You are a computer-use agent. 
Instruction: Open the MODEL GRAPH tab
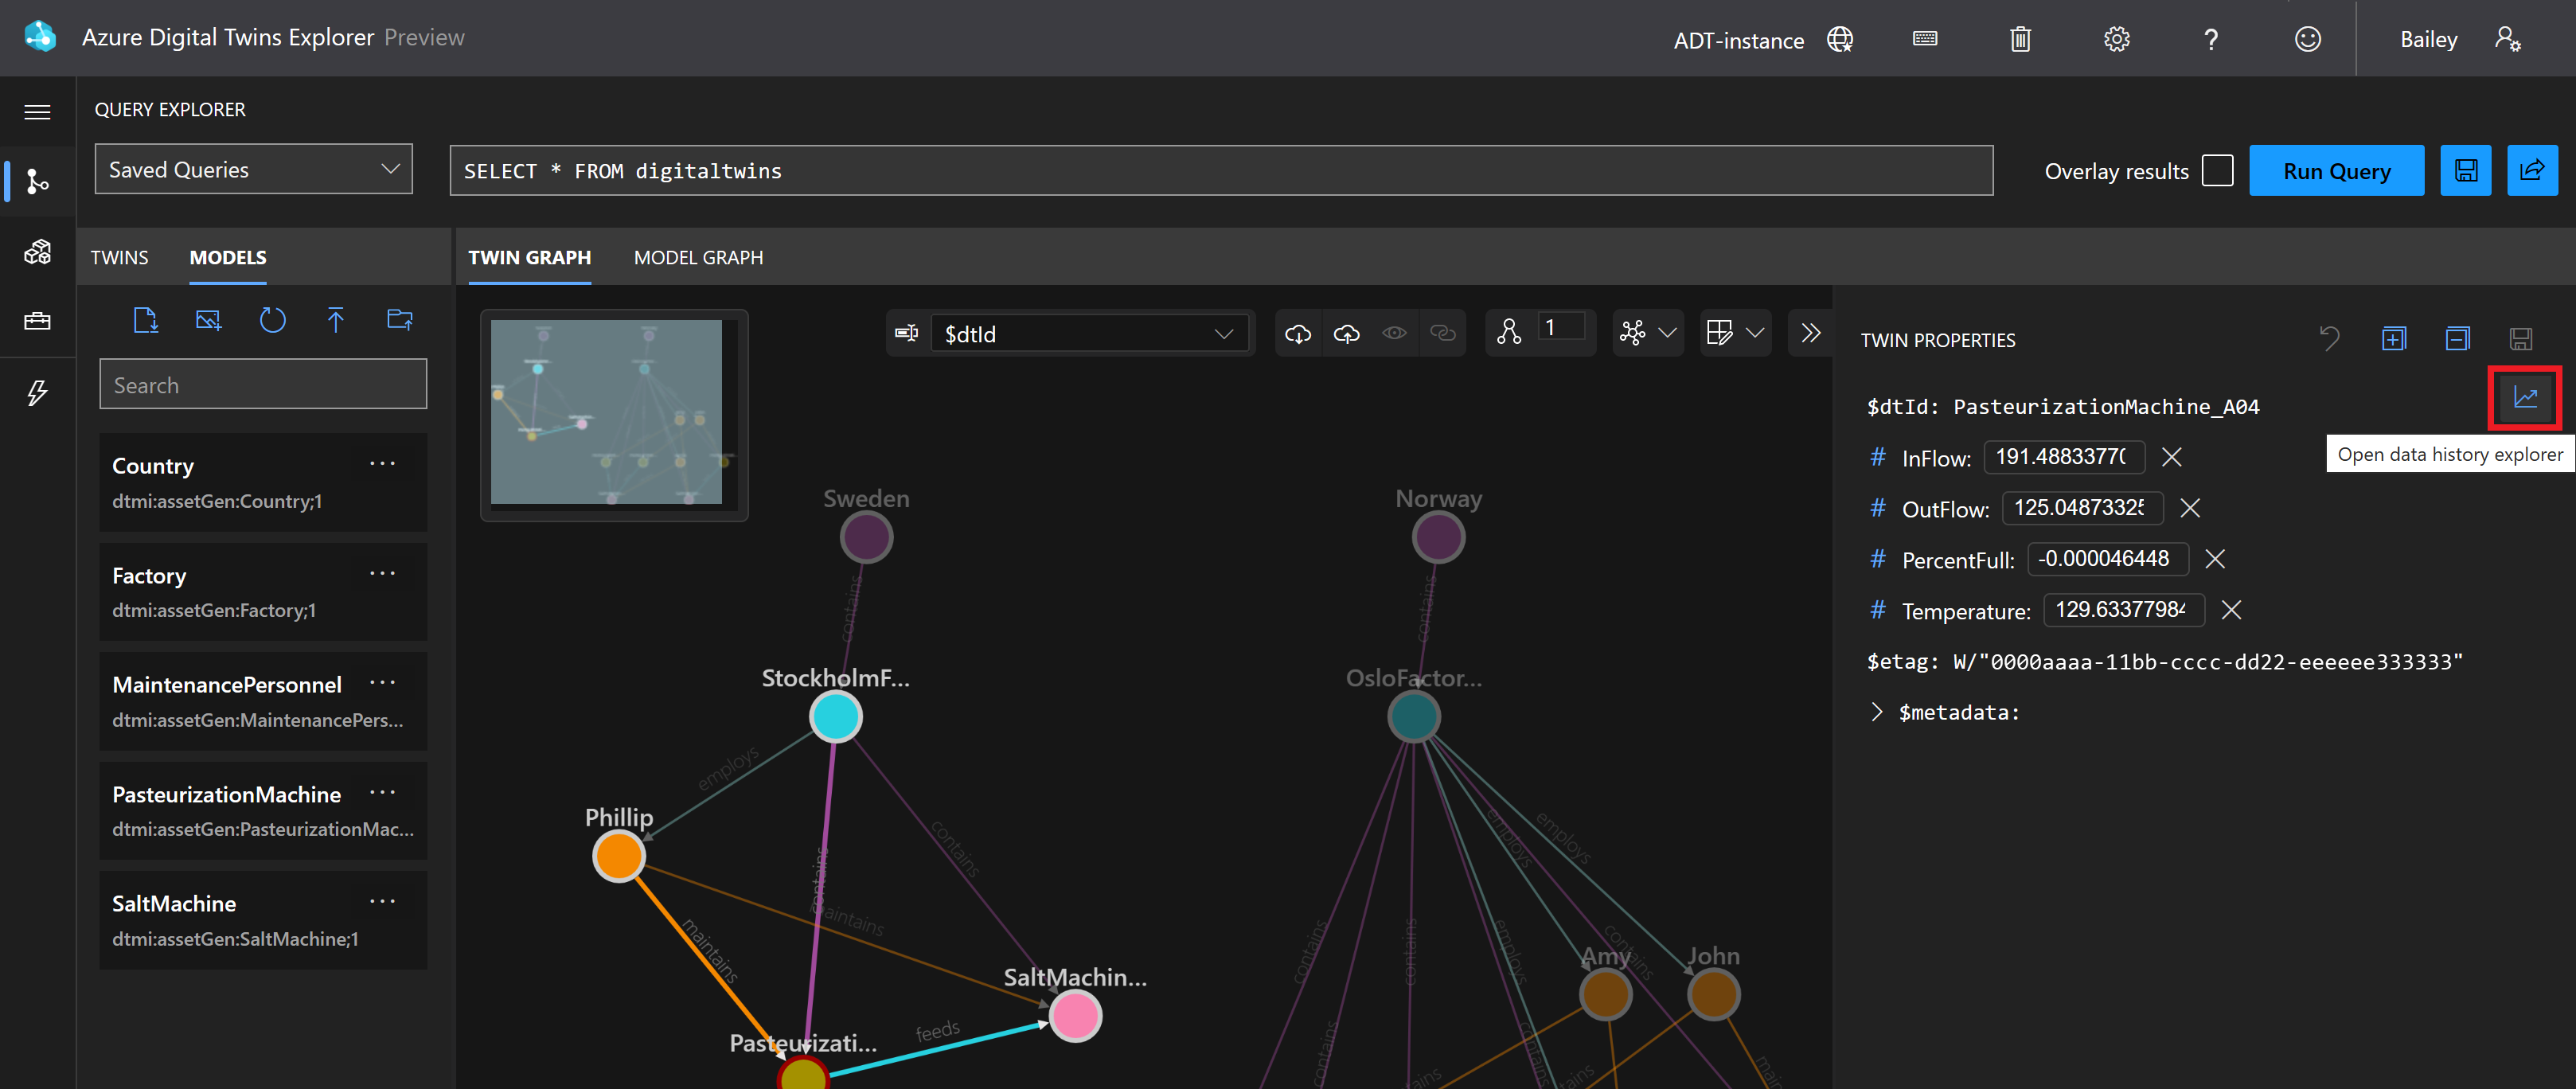(x=698, y=257)
